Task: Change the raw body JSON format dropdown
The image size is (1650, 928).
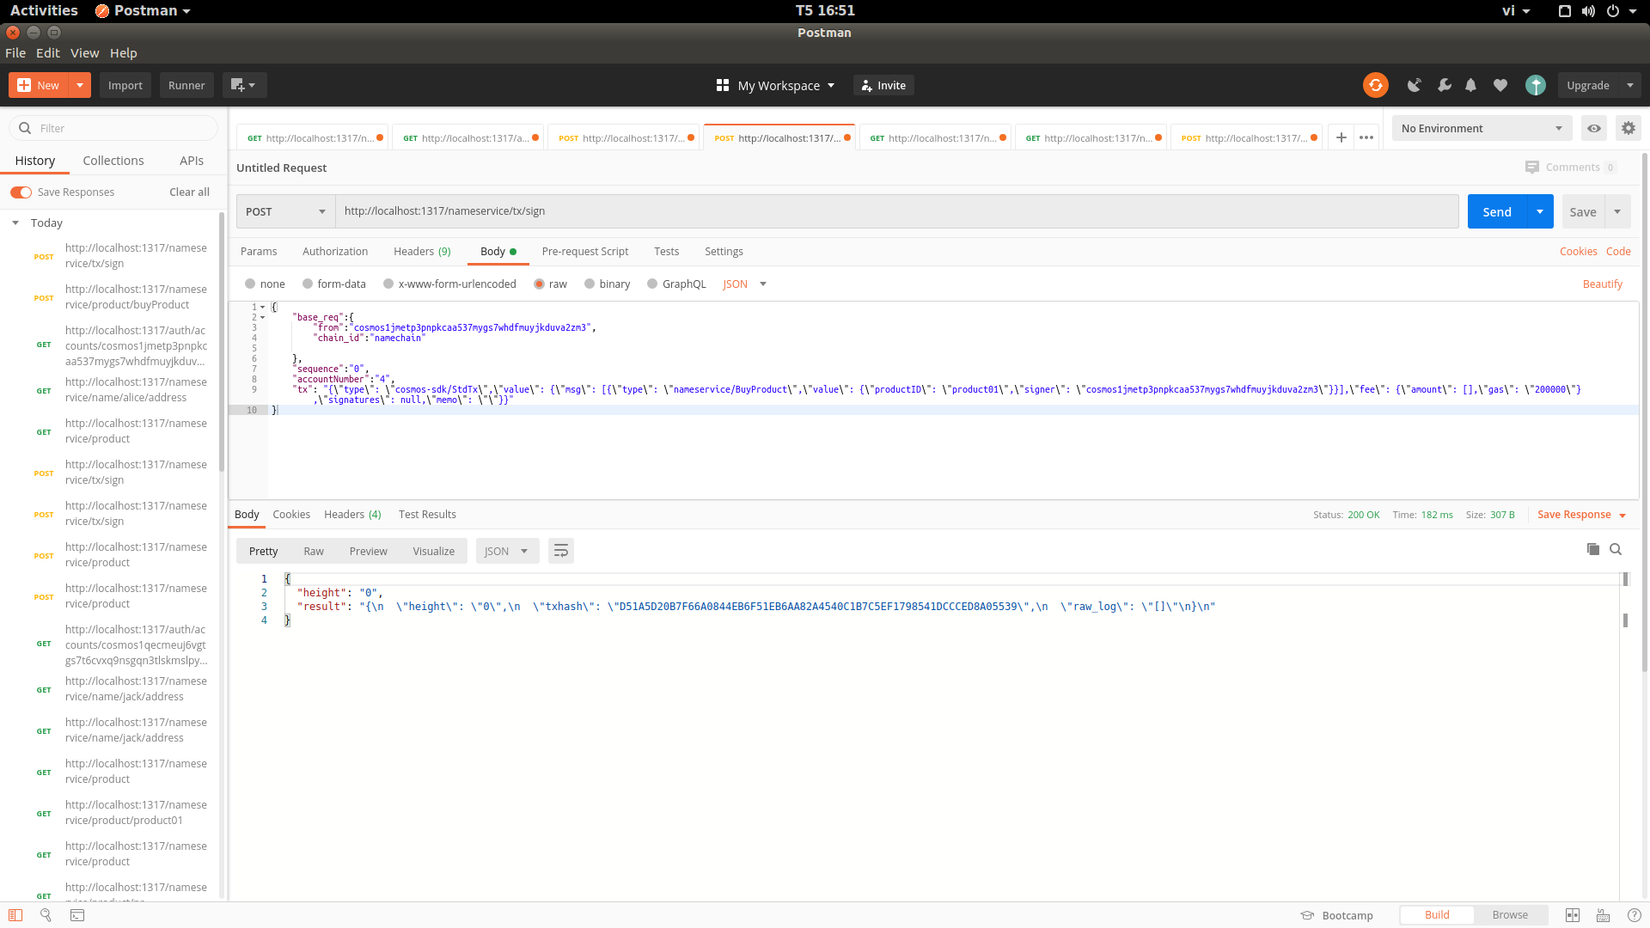Action: (745, 284)
